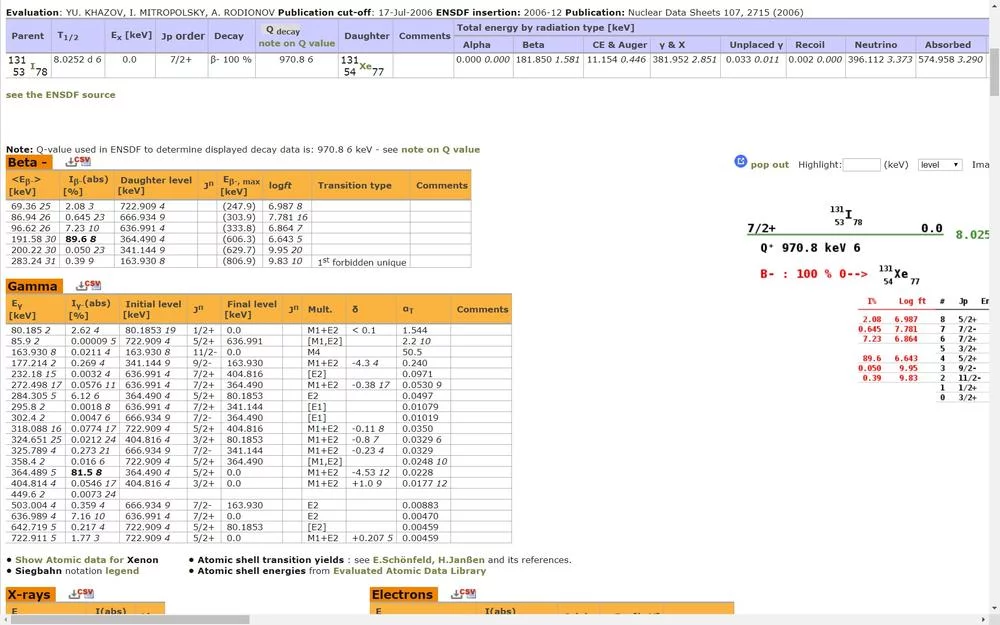Click the gamma intensity '0.0073 24'

pos(94,494)
